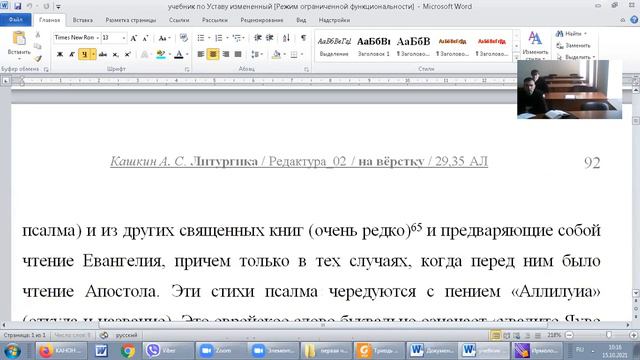Open Viber in taskbar

(169, 351)
